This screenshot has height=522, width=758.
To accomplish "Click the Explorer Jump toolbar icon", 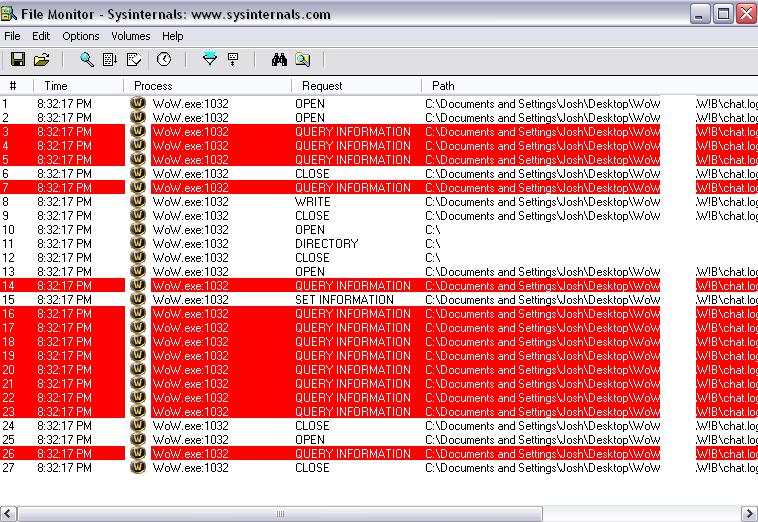I will (x=303, y=59).
